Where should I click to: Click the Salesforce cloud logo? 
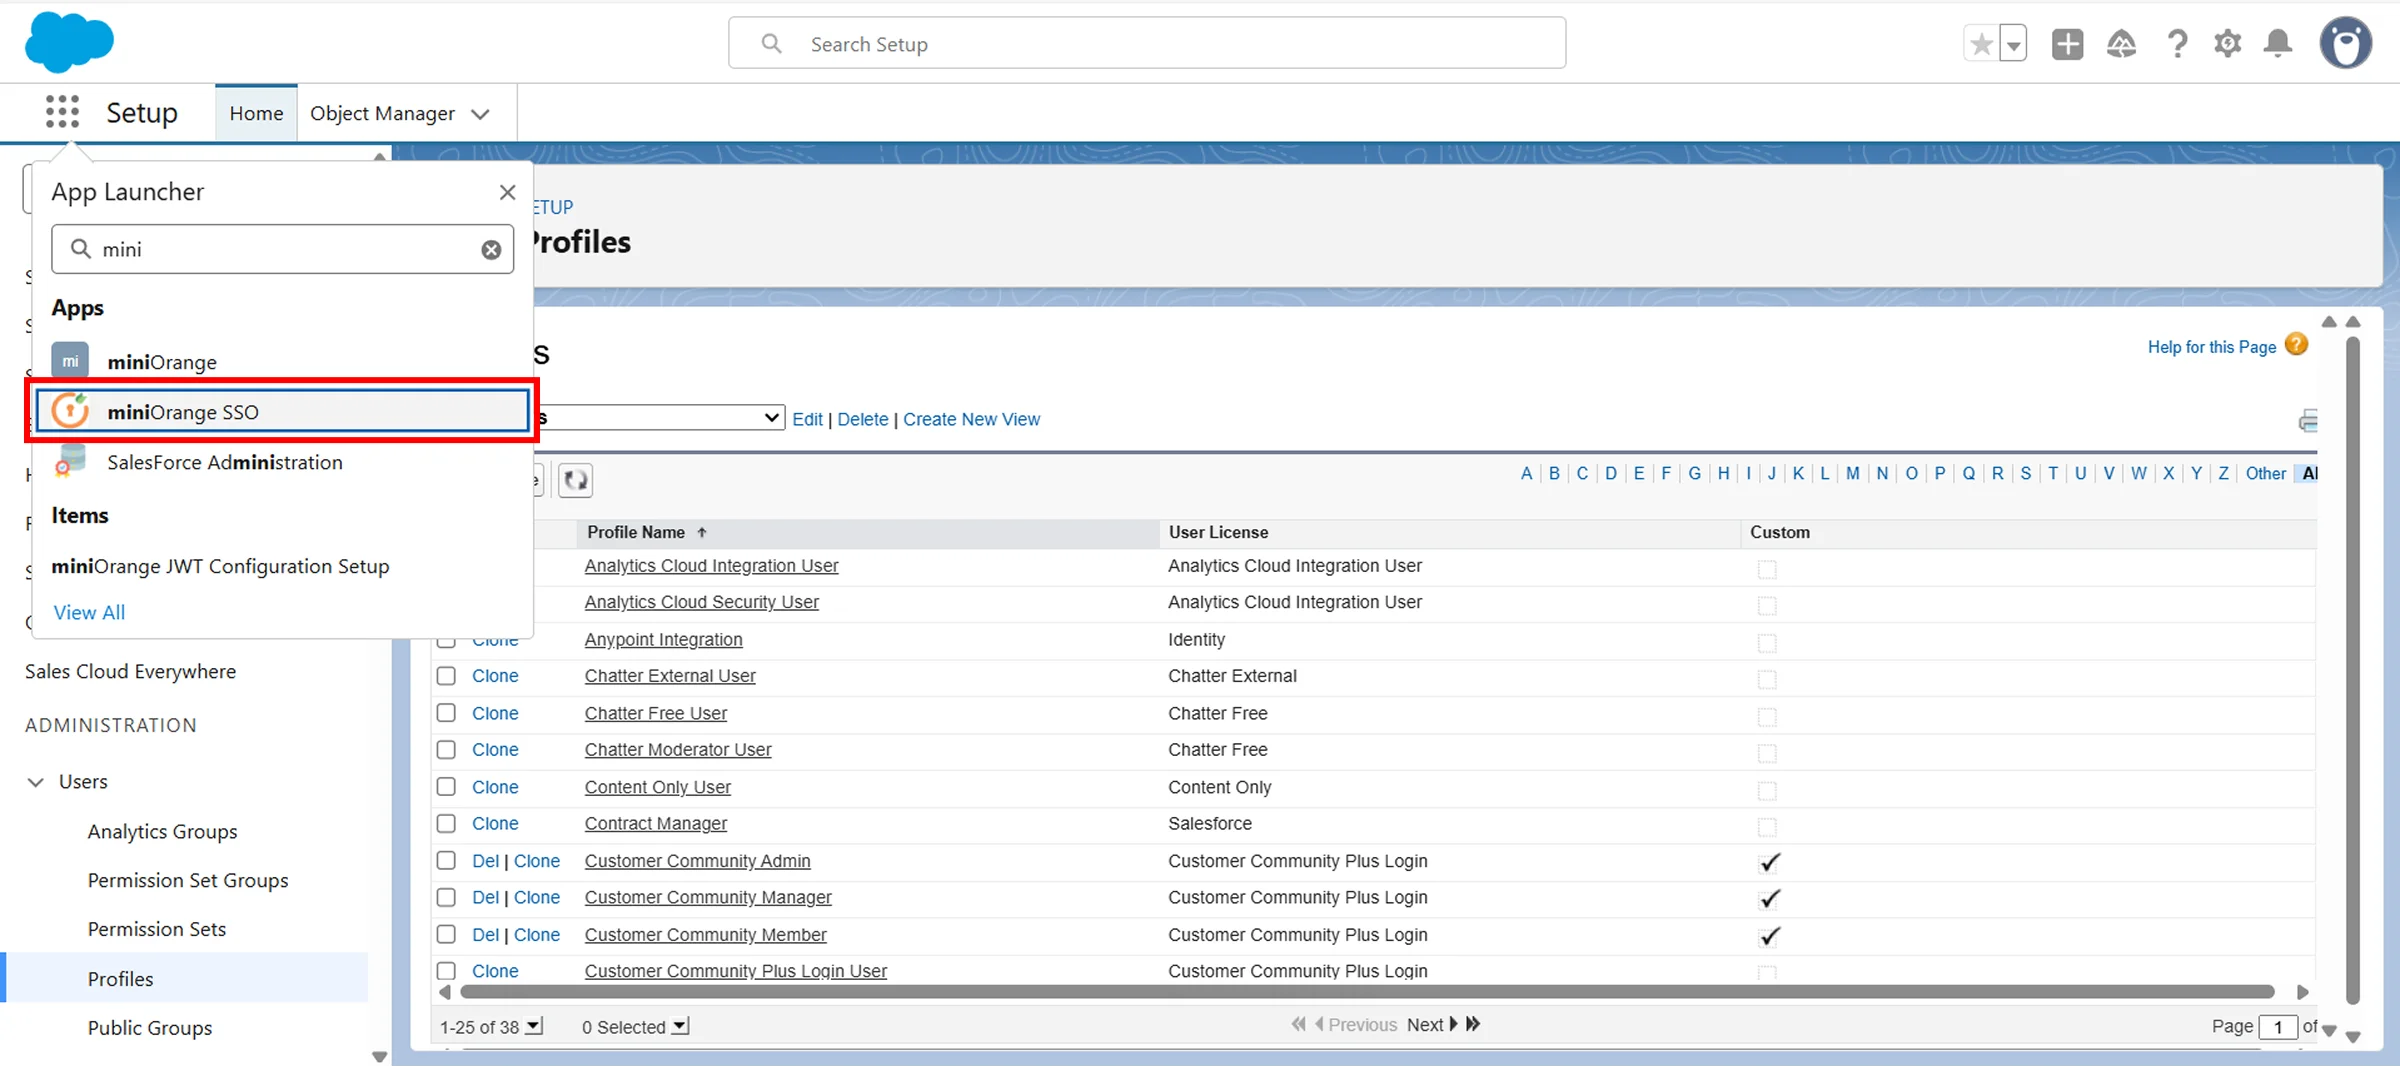tap(68, 42)
